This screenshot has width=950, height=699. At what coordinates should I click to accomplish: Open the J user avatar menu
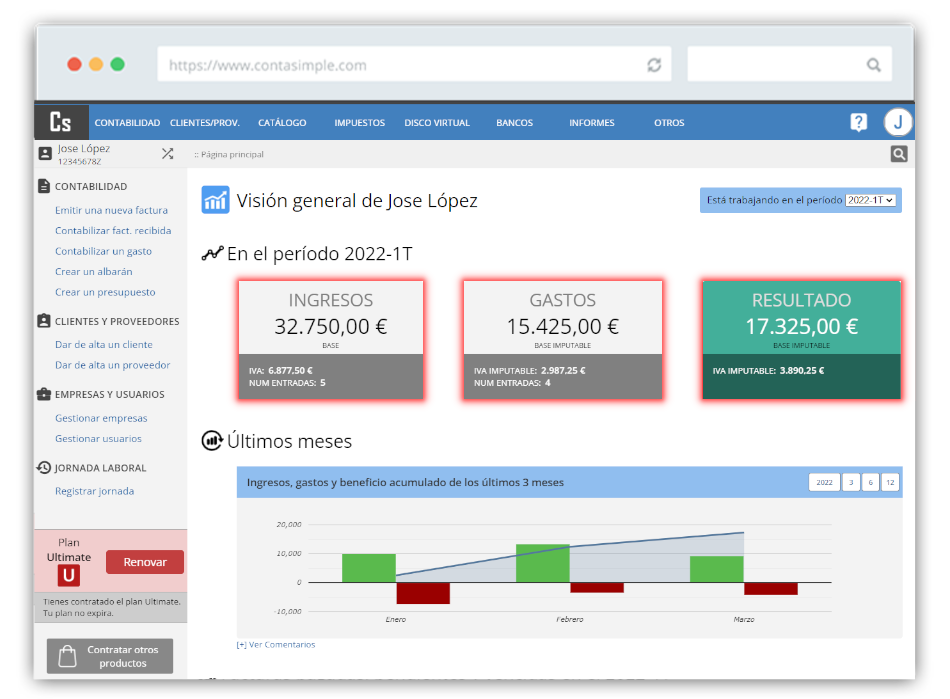(x=898, y=122)
